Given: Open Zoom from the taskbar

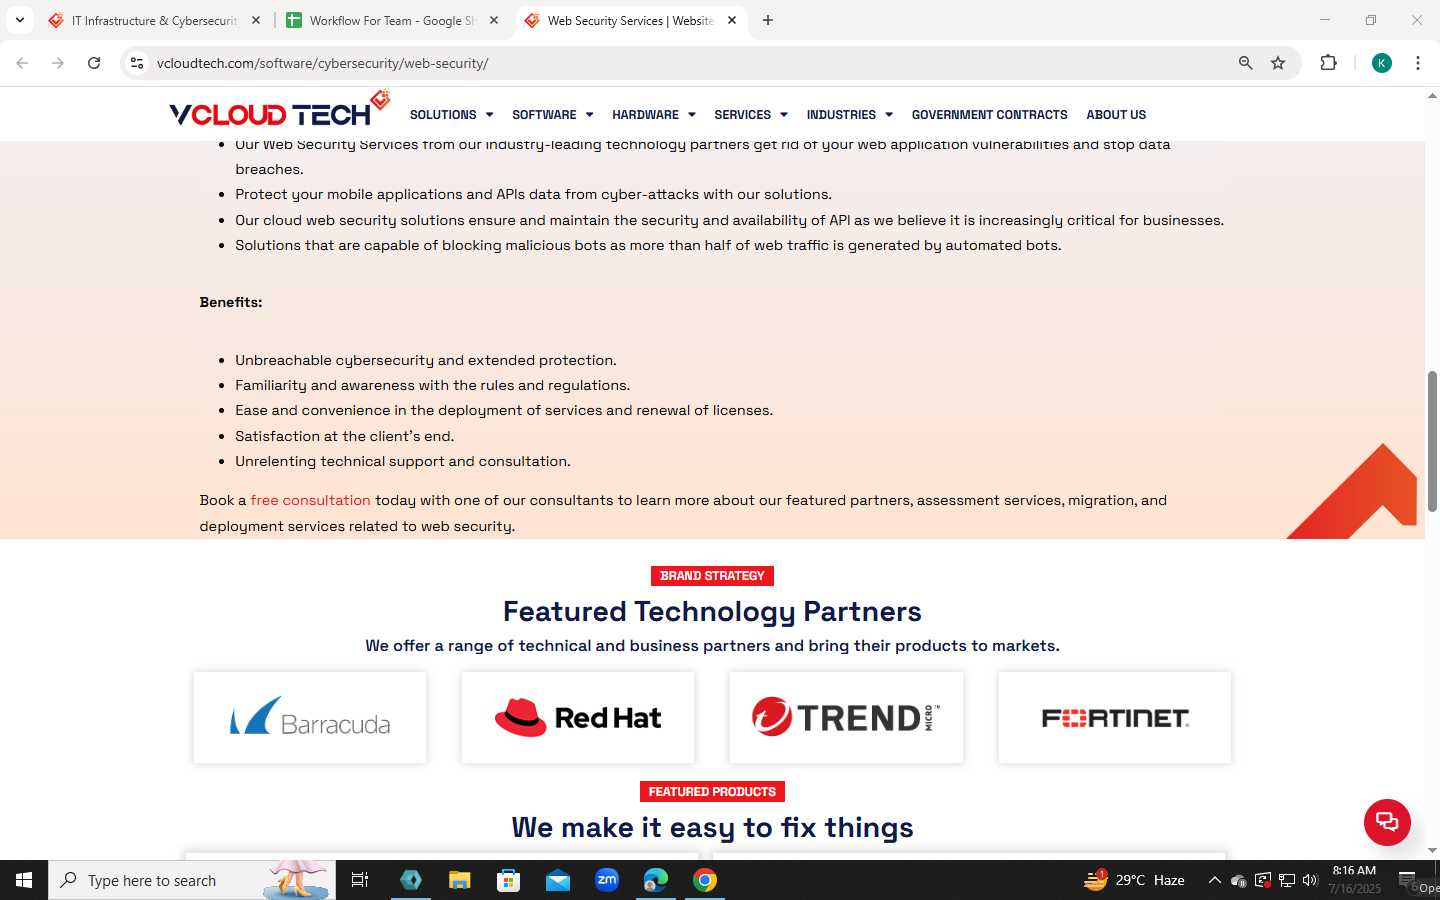Looking at the screenshot, I should (607, 880).
